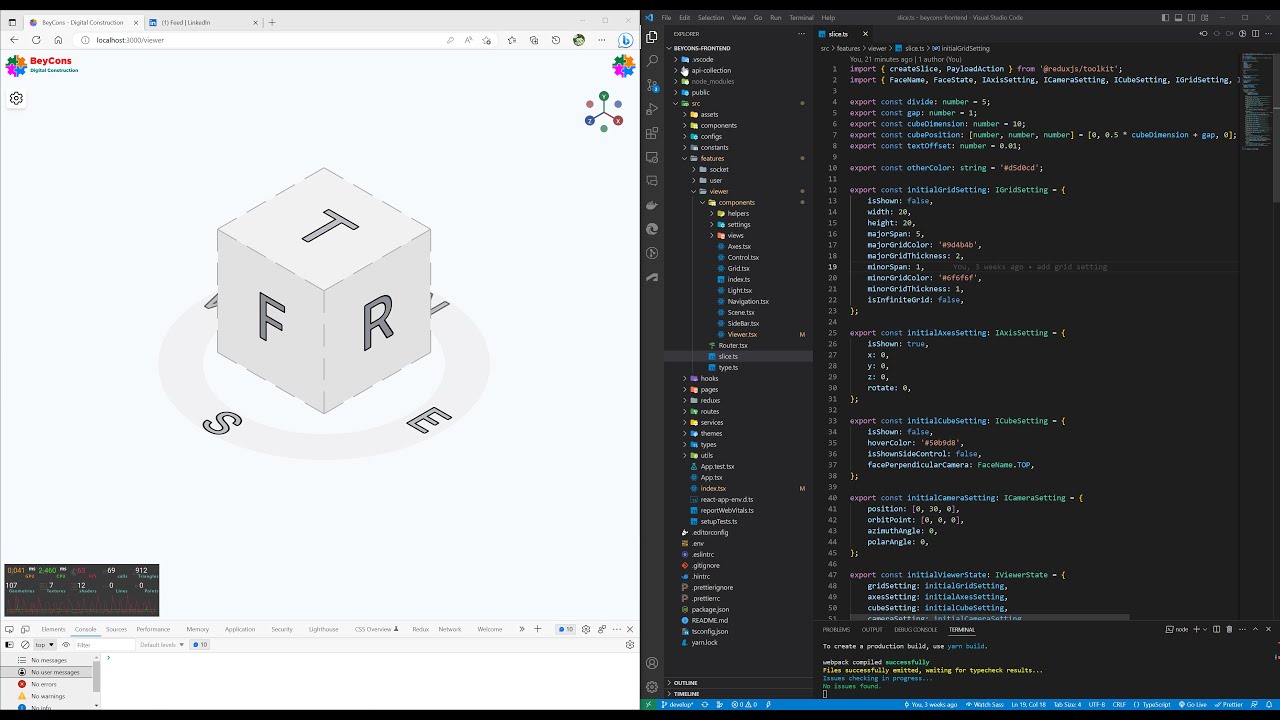Toggle VS Code primary side bar layout
This screenshot has width=1280, height=720.
tap(1165, 17)
